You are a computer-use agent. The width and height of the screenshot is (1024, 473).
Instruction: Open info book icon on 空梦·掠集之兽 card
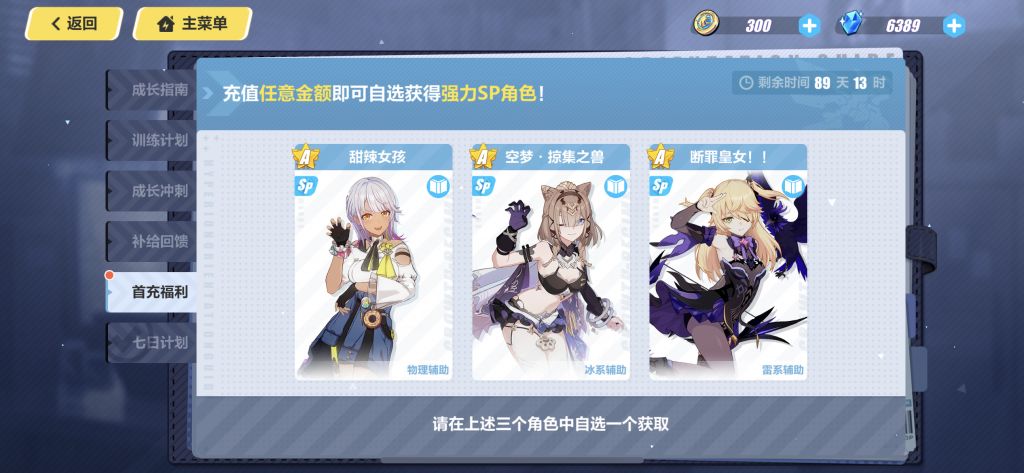[x=616, y=186]
